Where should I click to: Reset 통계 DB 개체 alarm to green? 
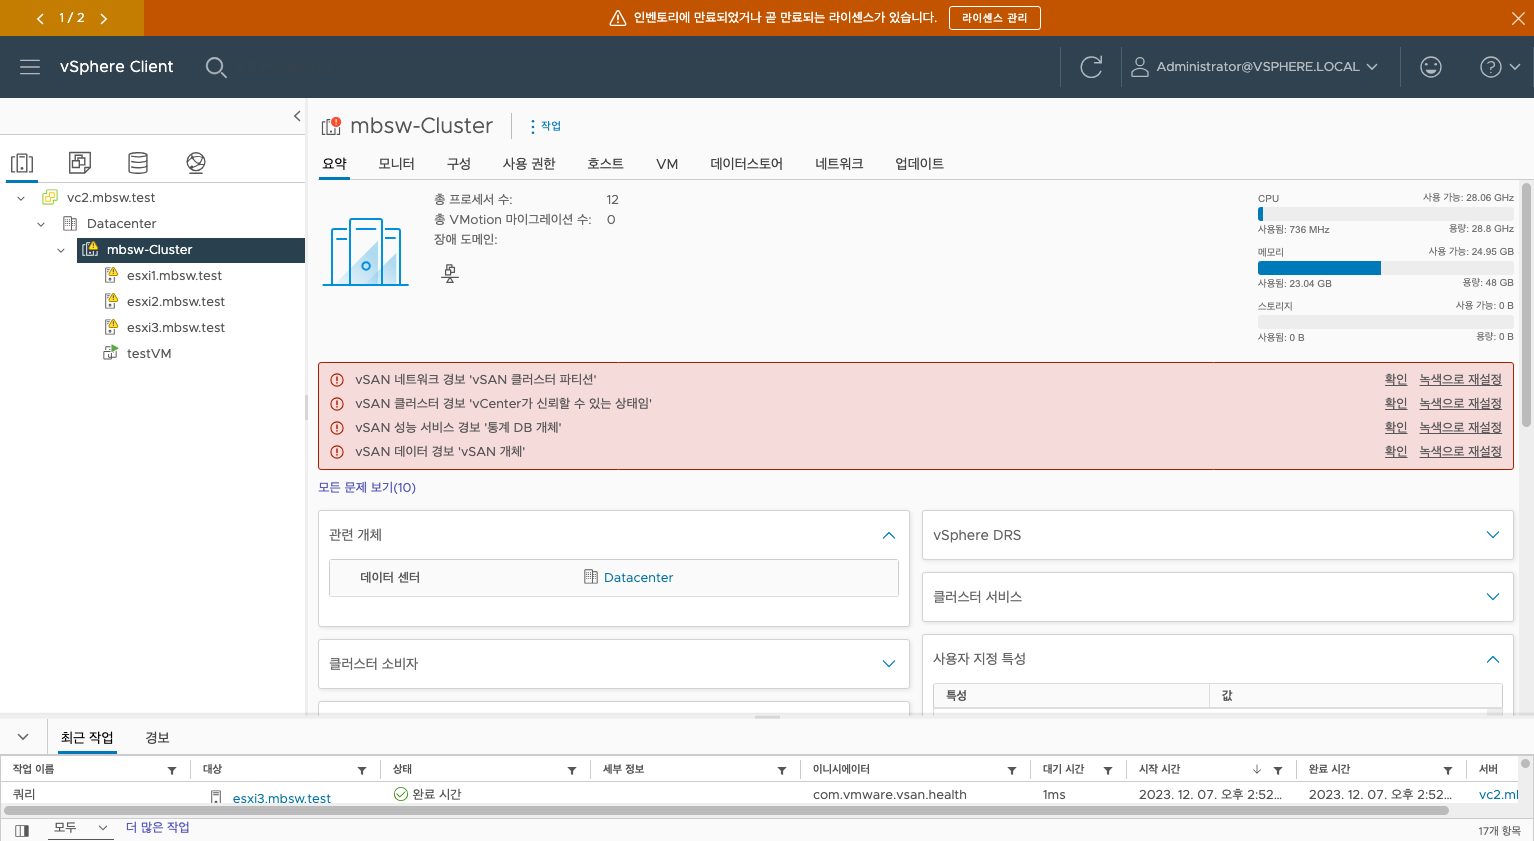(1460, 428)
